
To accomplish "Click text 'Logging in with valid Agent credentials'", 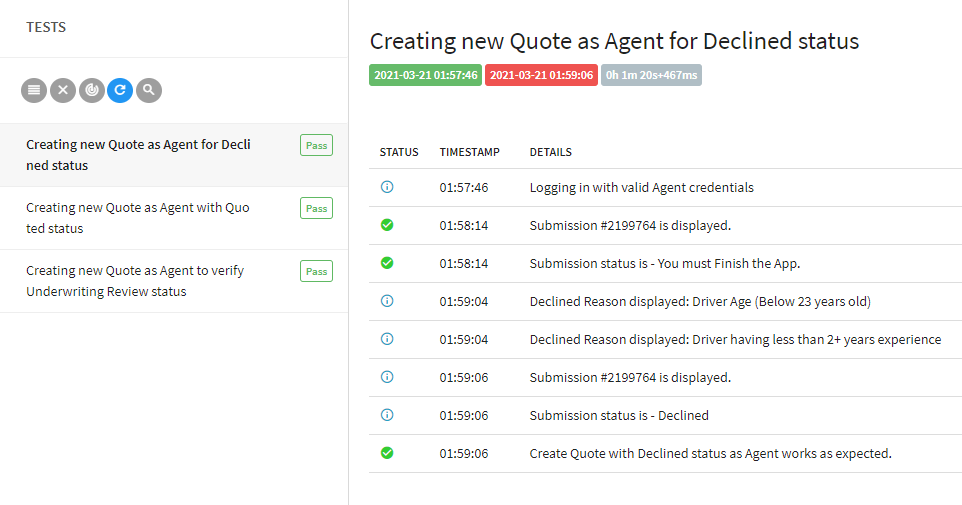I will pyautogui.click(x=642, y=188).
